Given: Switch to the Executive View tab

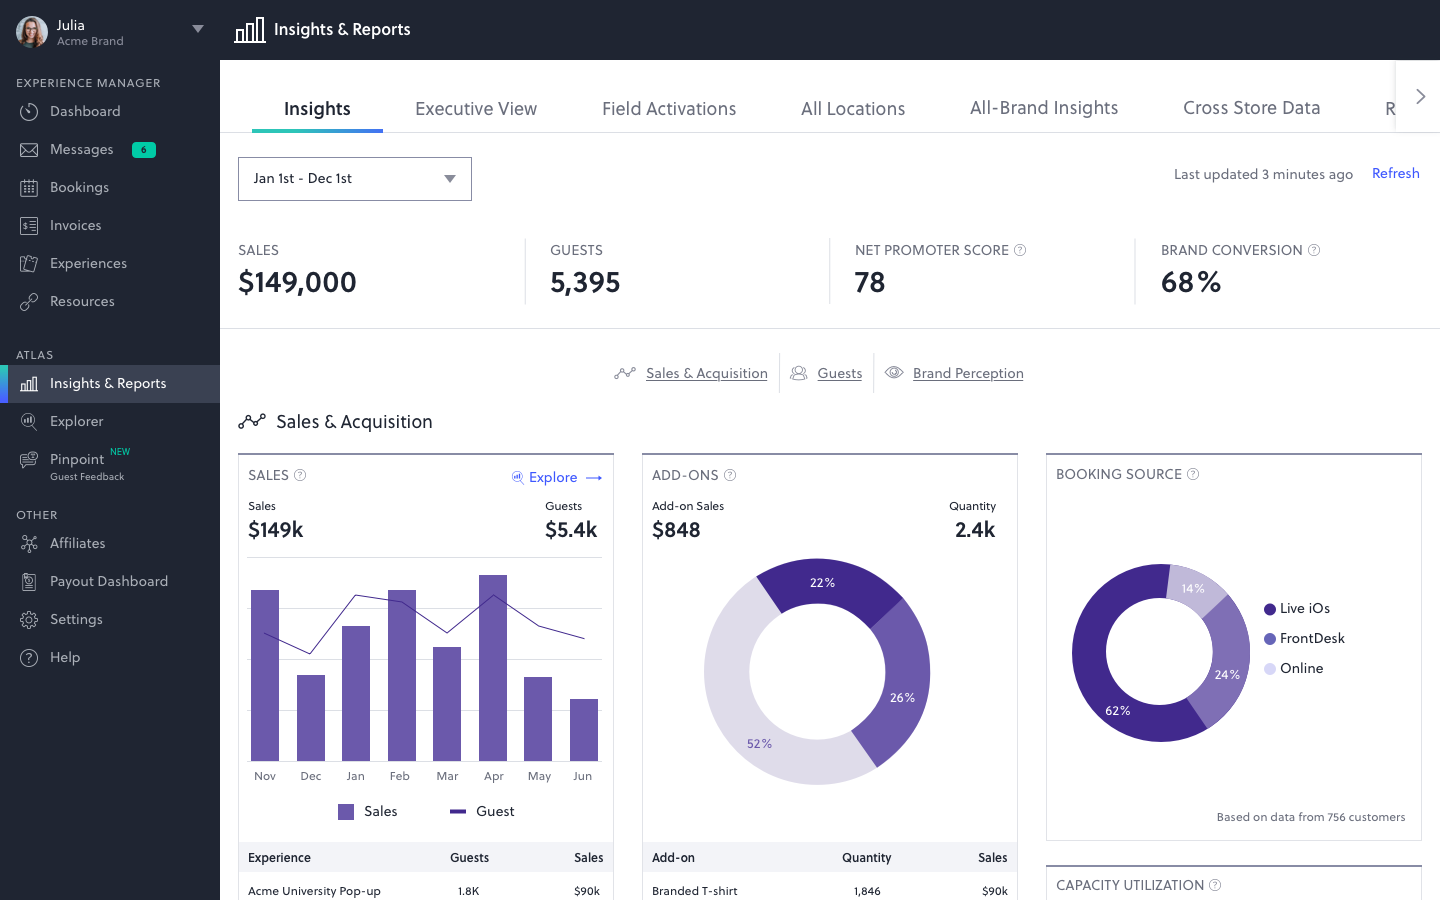Looking at the screenshot, I should click(476, 108).
